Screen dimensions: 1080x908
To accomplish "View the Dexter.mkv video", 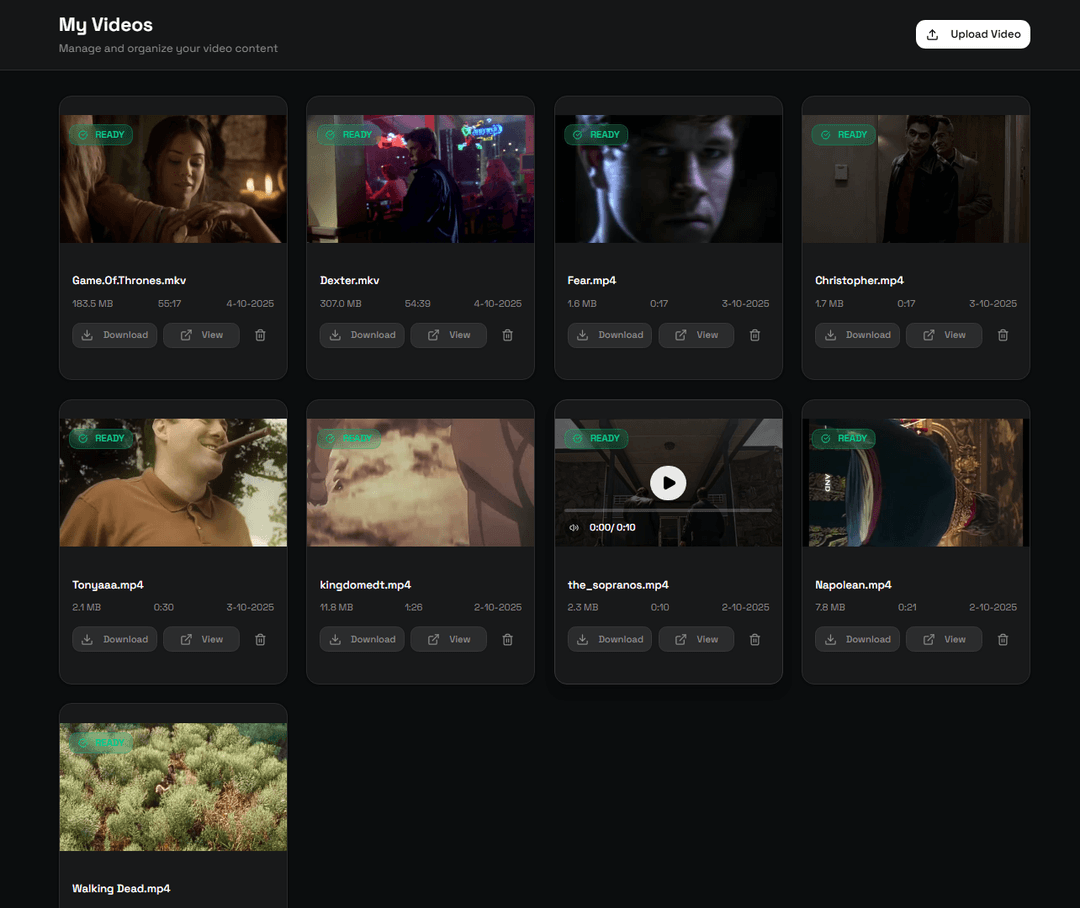I will (448, 335).
